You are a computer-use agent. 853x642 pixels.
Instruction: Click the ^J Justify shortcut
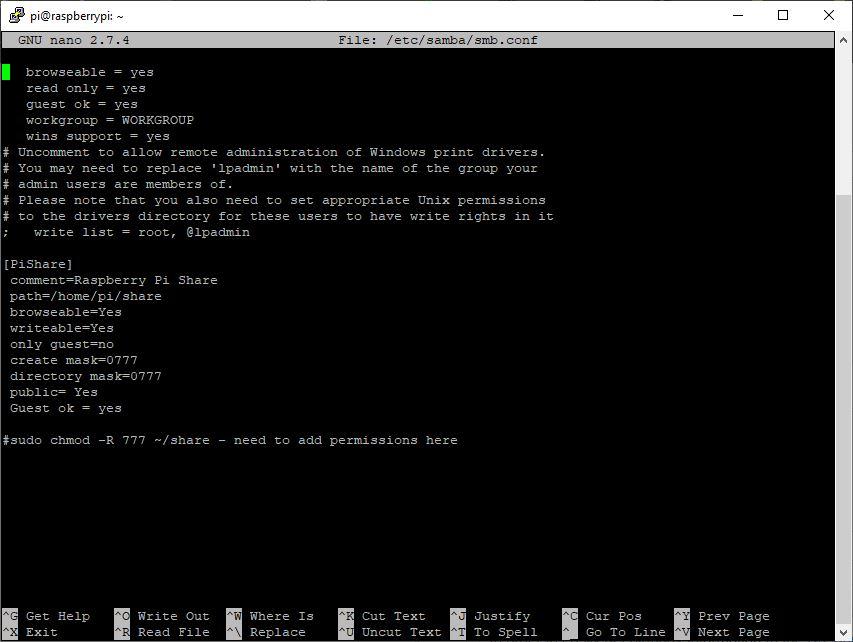coord(490,616)
